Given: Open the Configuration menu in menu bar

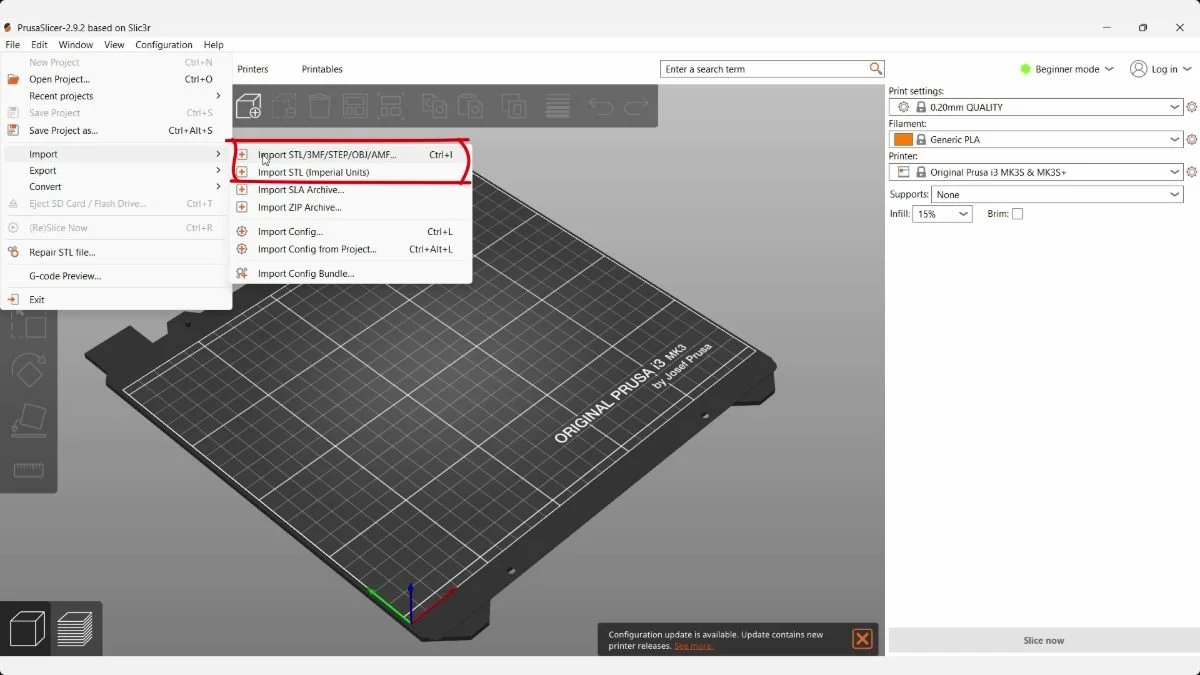Looking at the screenshot, I should click(164, 45).
